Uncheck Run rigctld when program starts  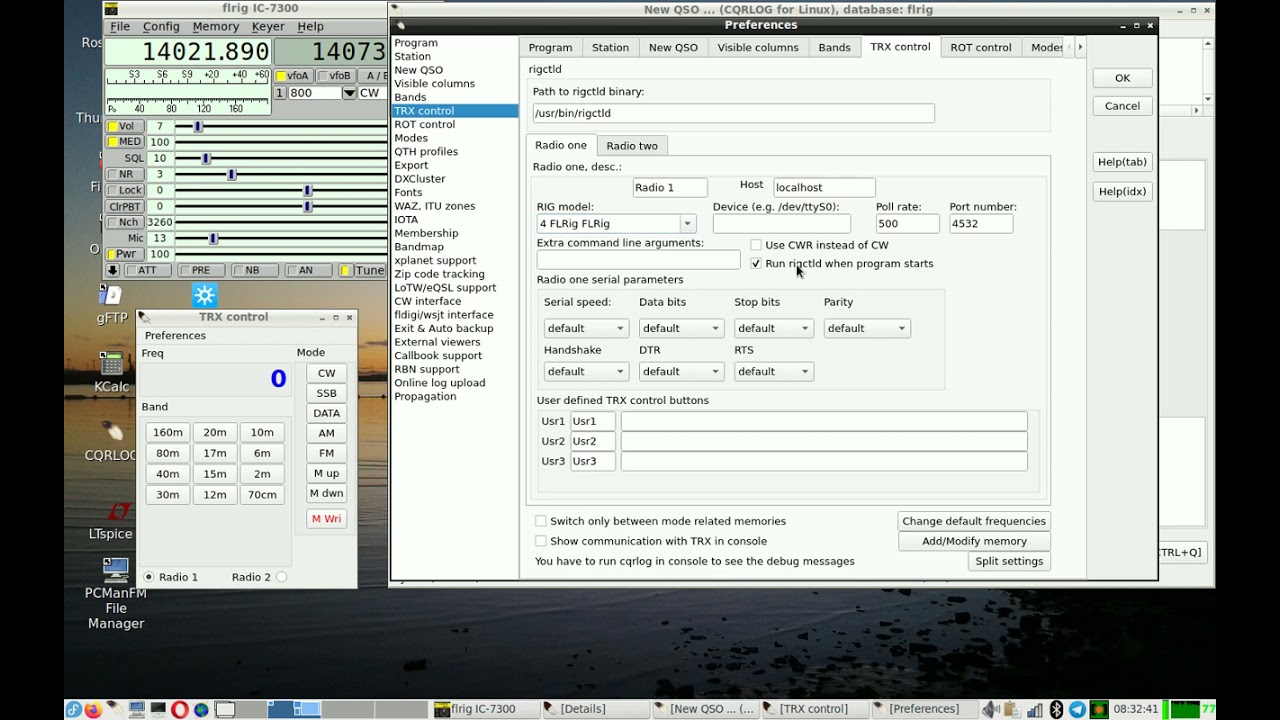pos(756,264)
